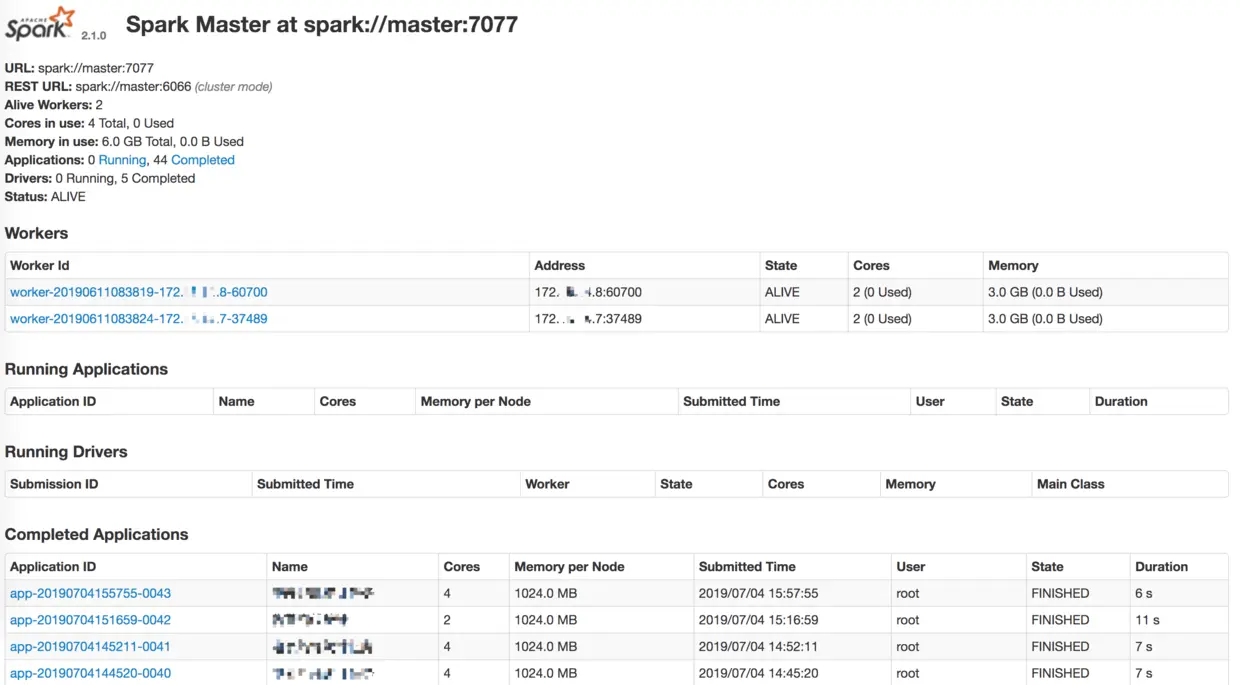The image size is (1240, 685).
Task: Click the Status: ALIVE line
Action: [45, 197]
